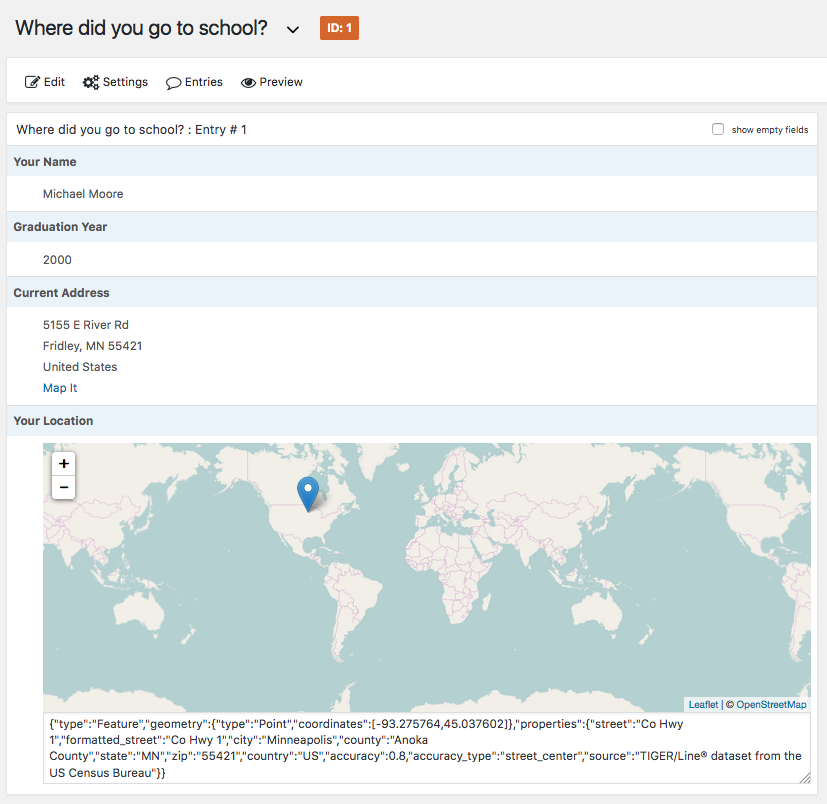Click the Entries speech bubble icon
Viewport: 827px width, 804px height.
point(173,83)
